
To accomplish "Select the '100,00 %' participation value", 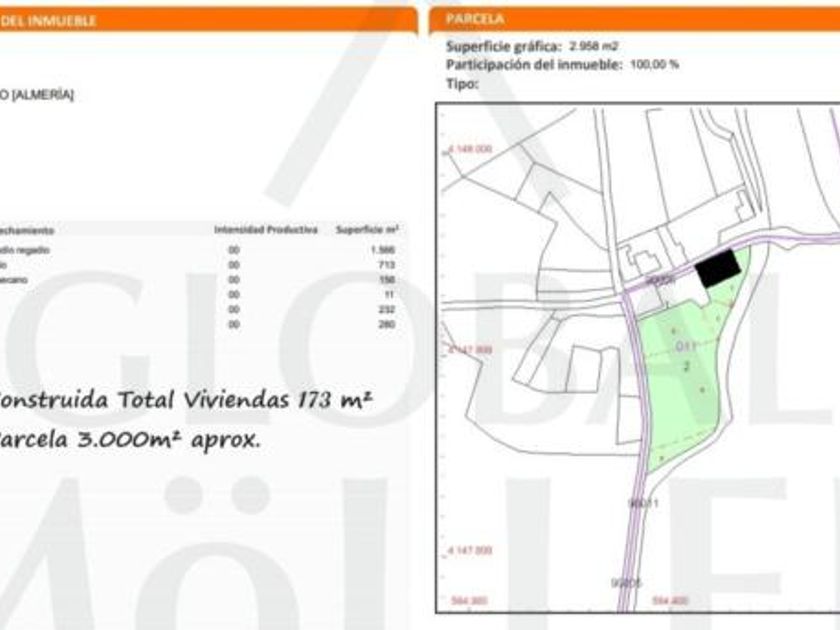I will (x=655, y=65).
